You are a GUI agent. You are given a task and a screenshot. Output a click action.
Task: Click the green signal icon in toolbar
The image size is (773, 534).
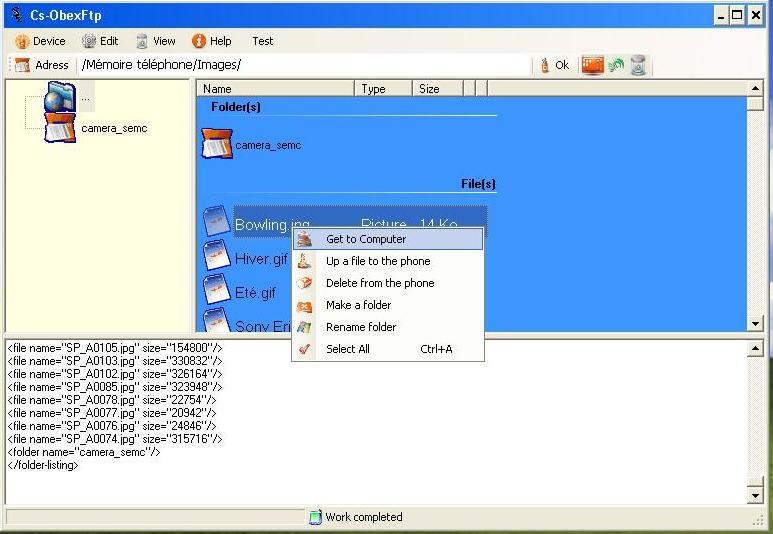[x=616, y=65]
